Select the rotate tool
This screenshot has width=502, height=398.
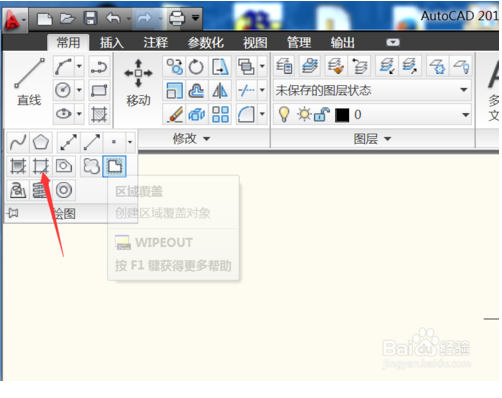tap(196, 67)
